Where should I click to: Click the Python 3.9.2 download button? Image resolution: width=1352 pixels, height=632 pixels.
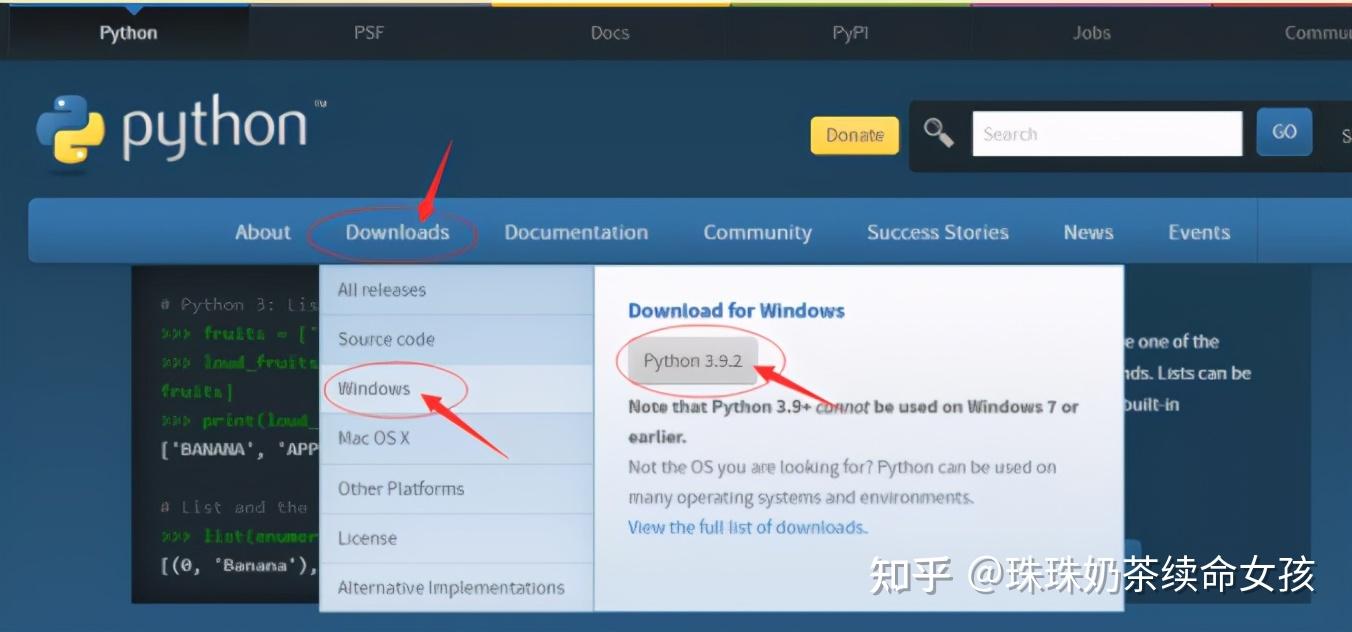[693, 361]
